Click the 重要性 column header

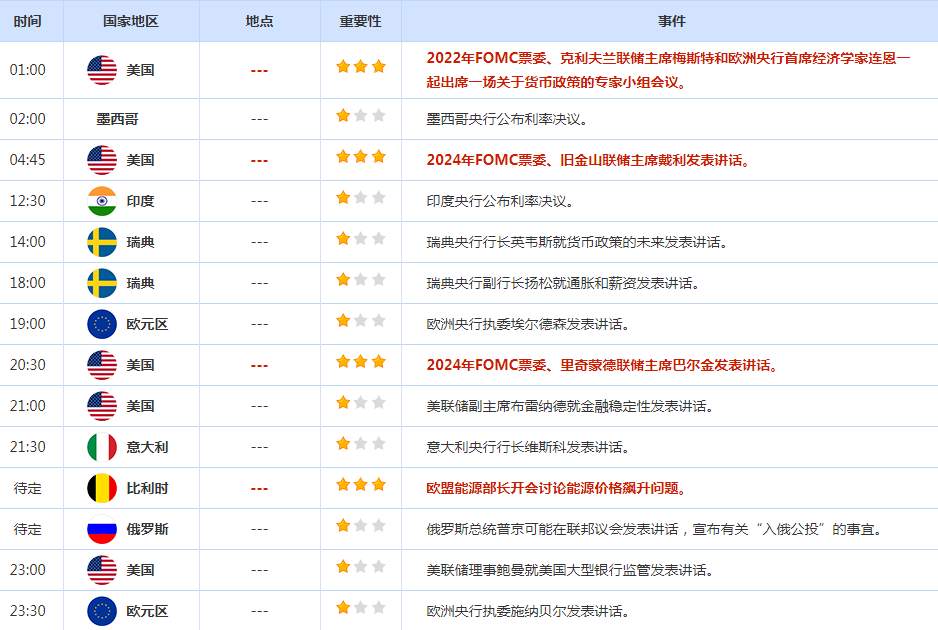click(360, 22)
